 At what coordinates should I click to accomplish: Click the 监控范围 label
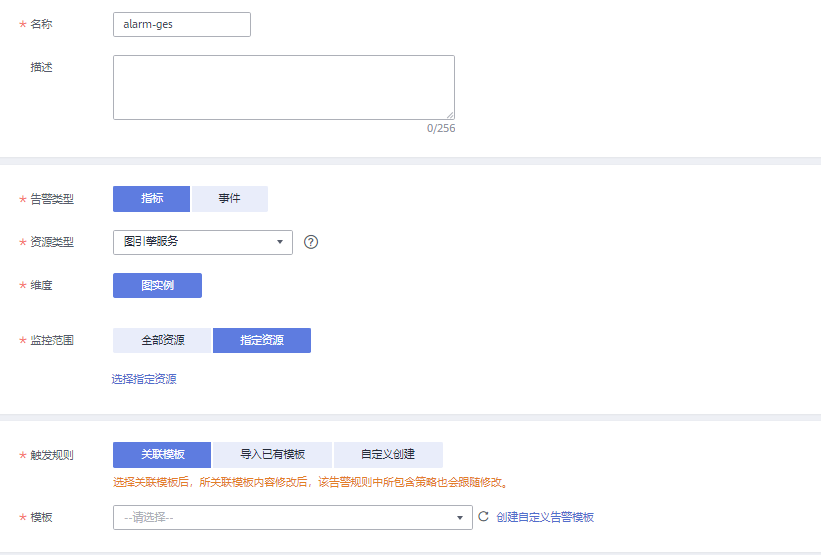tap(52, 340)
